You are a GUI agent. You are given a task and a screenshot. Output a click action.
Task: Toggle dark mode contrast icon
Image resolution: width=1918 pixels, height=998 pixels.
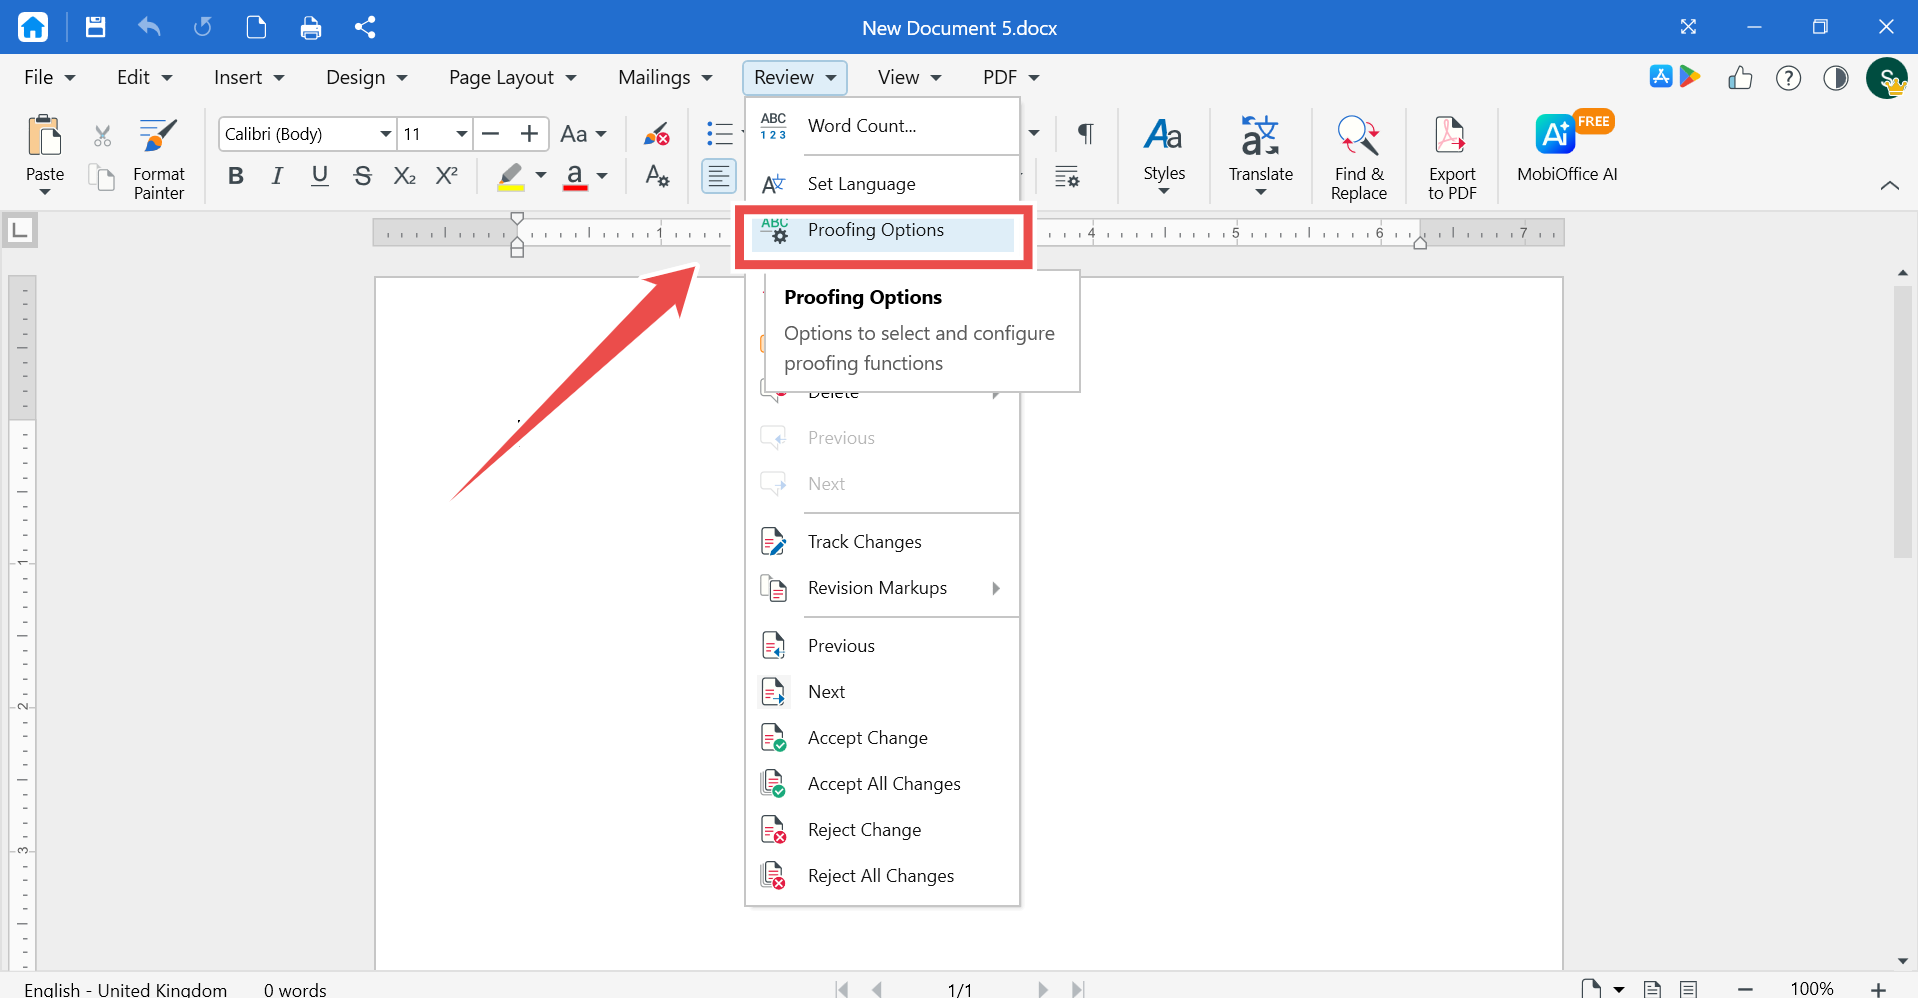[1836, 78]
